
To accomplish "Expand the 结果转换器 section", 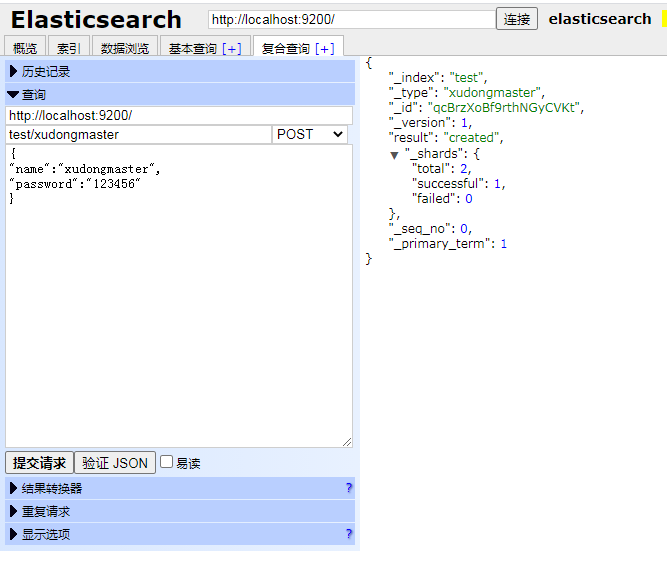I will [180, 488].
